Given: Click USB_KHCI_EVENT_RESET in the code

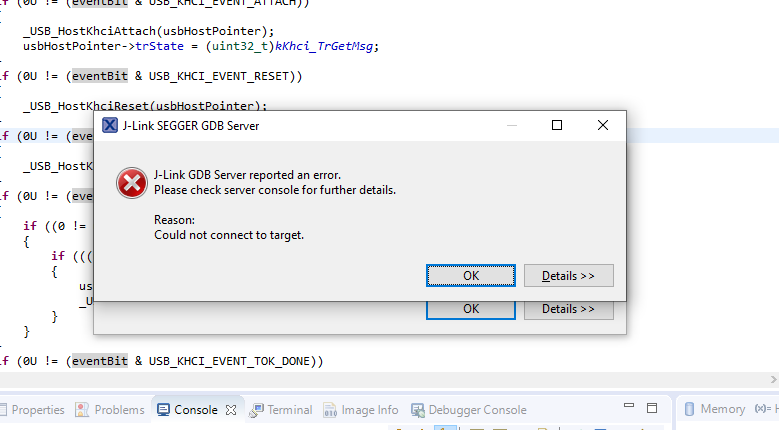Looking at the screenshot, I should tap(219, 76).
